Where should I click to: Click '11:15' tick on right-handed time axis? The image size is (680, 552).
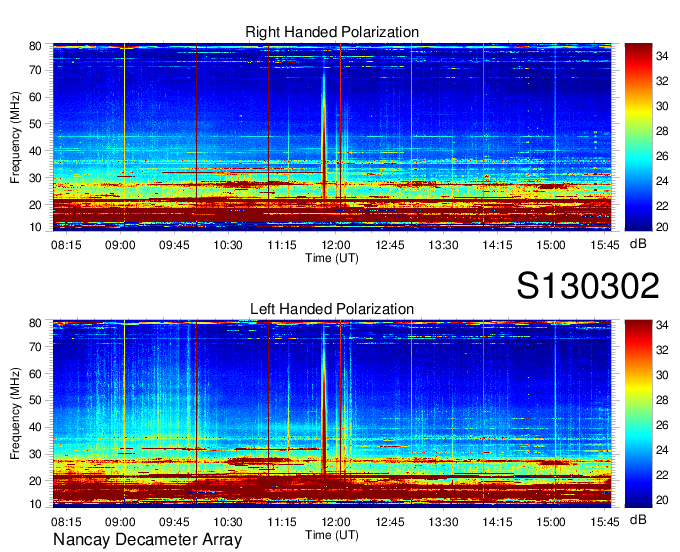282,245
